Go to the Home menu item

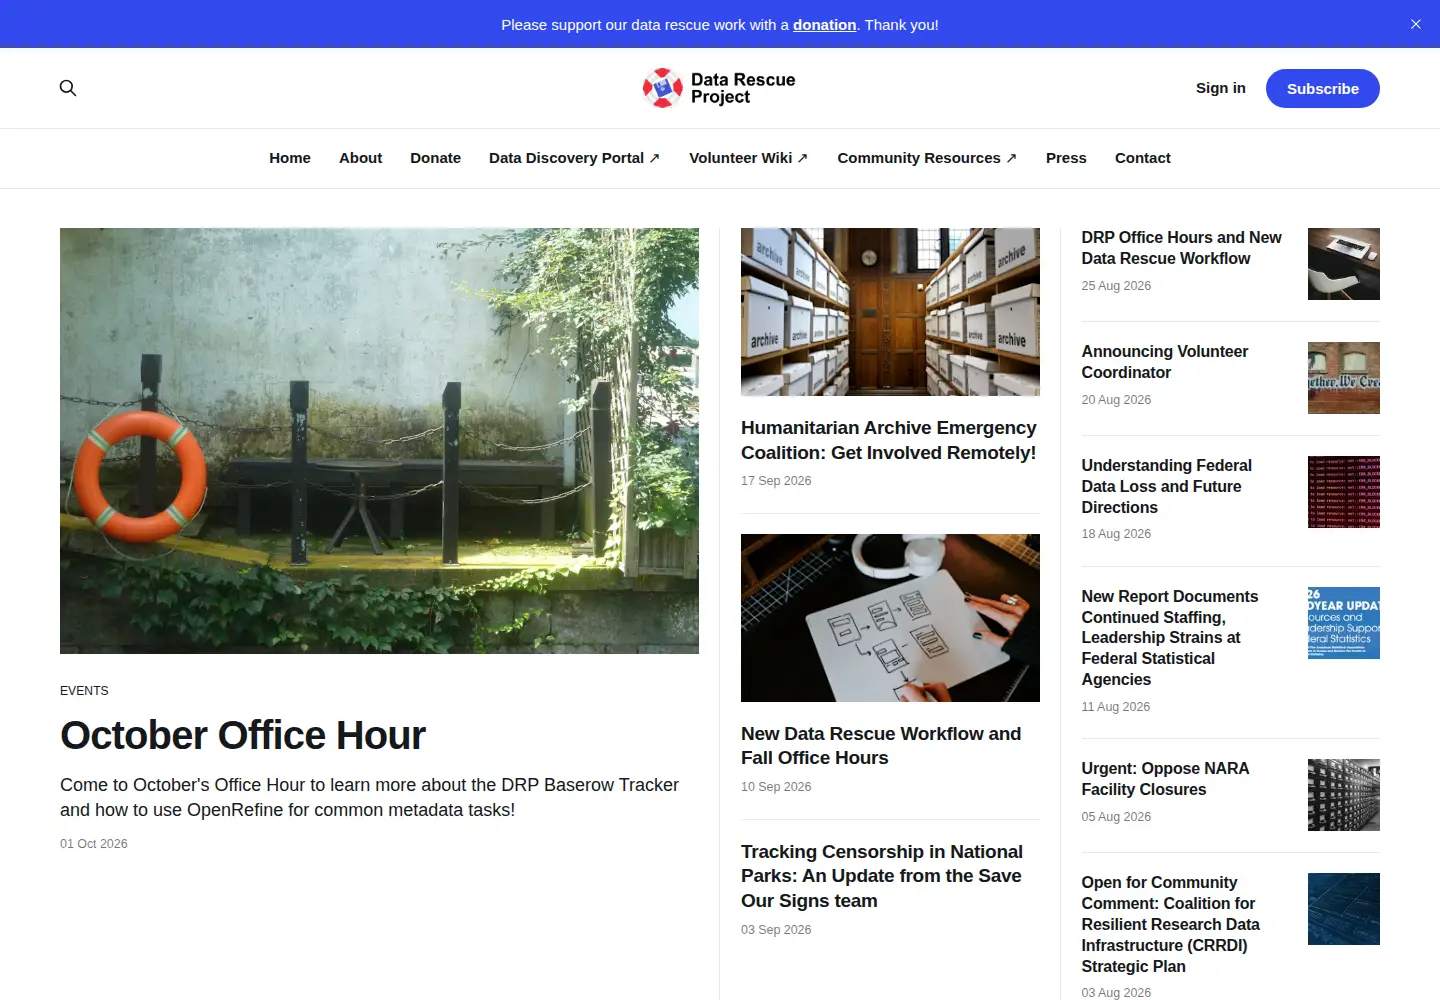pos(290,158)
